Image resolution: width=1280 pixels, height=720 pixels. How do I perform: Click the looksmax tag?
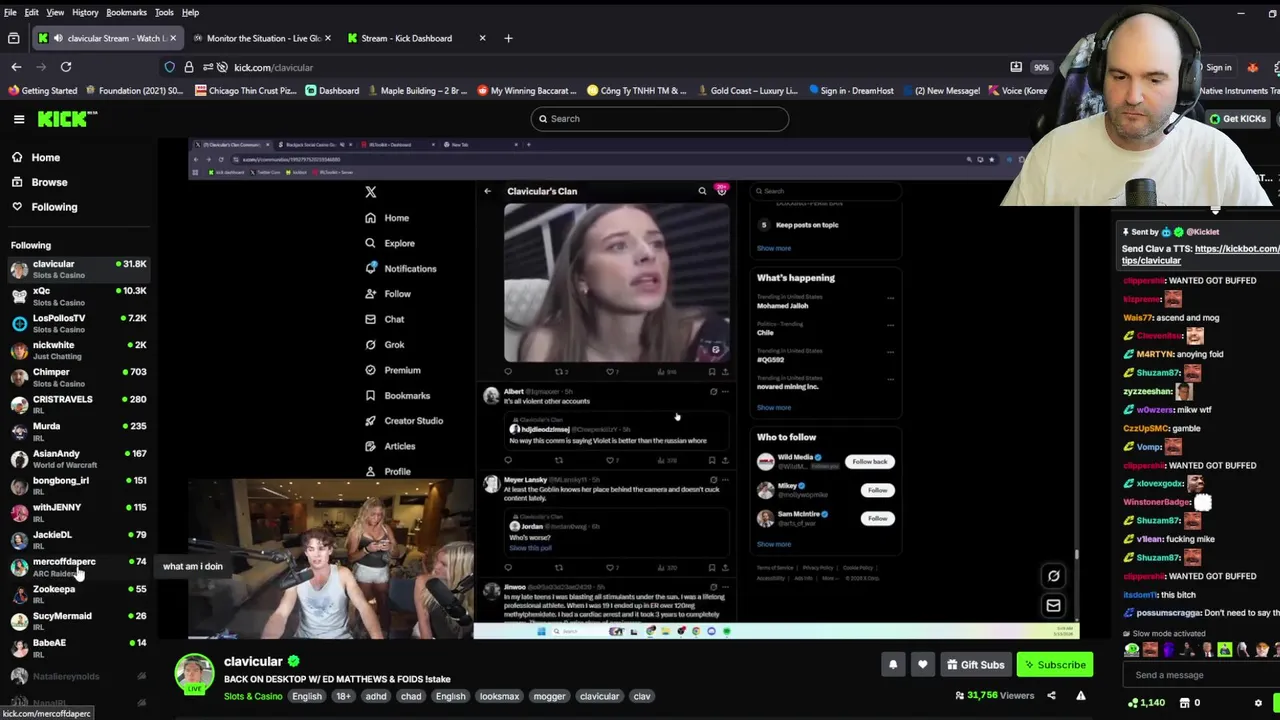[499, 696]
